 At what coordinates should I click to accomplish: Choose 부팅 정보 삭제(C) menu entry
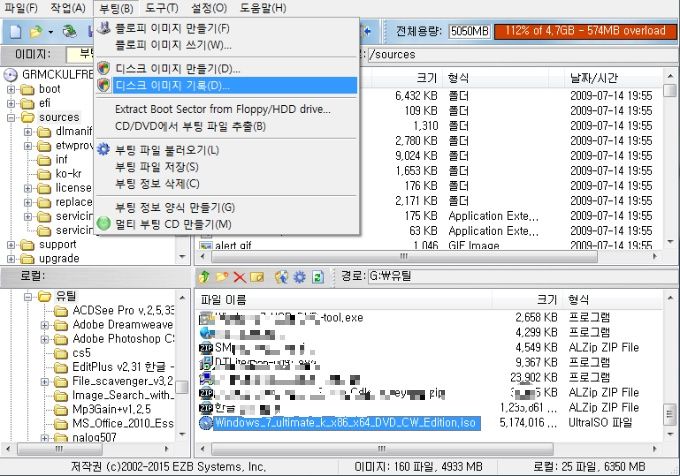pos(227,184)
